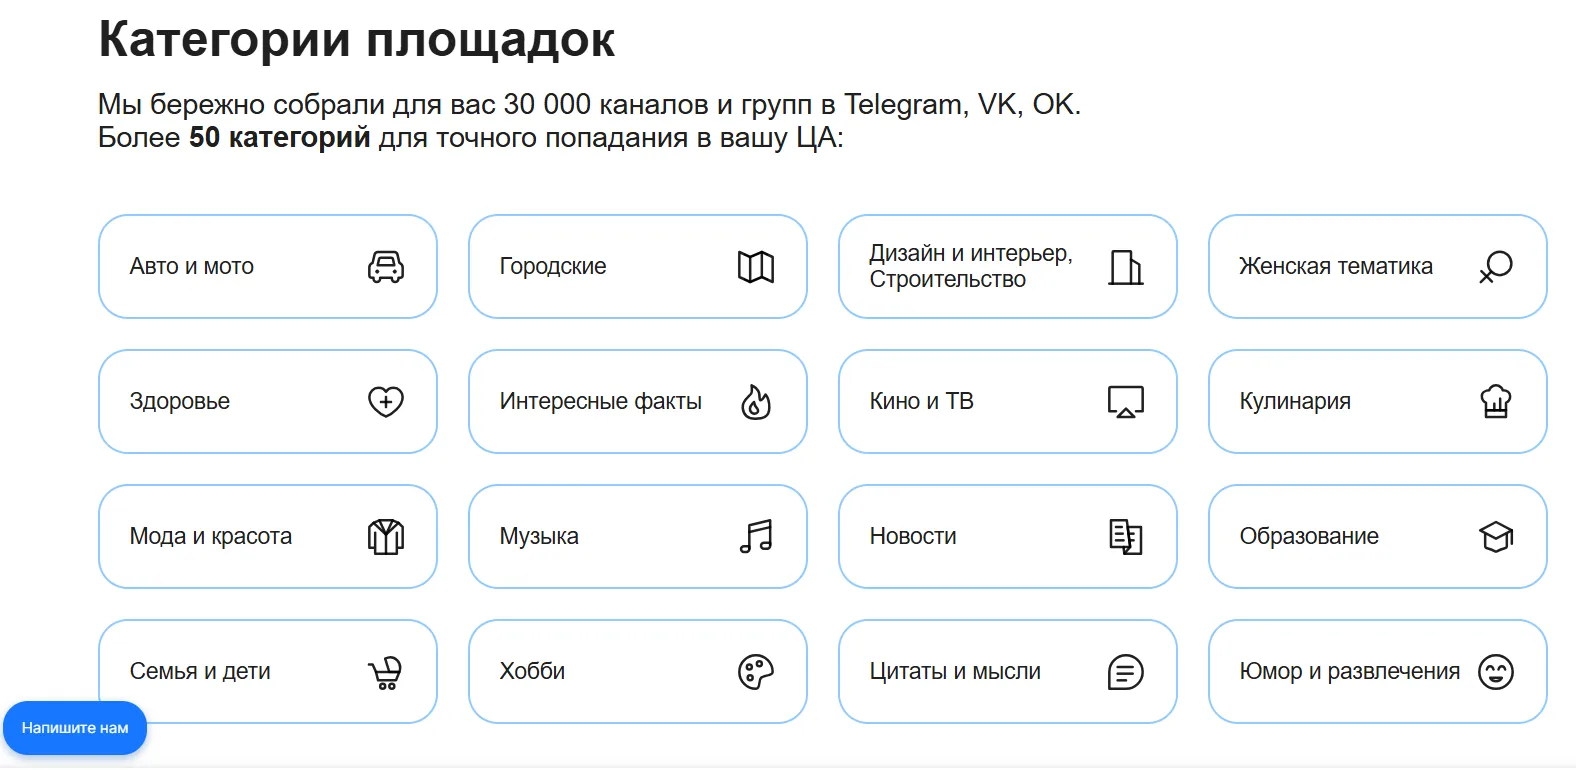
Task: Click the chat bubble icon in Цитаты и мысли
Action: [1126, 672]
